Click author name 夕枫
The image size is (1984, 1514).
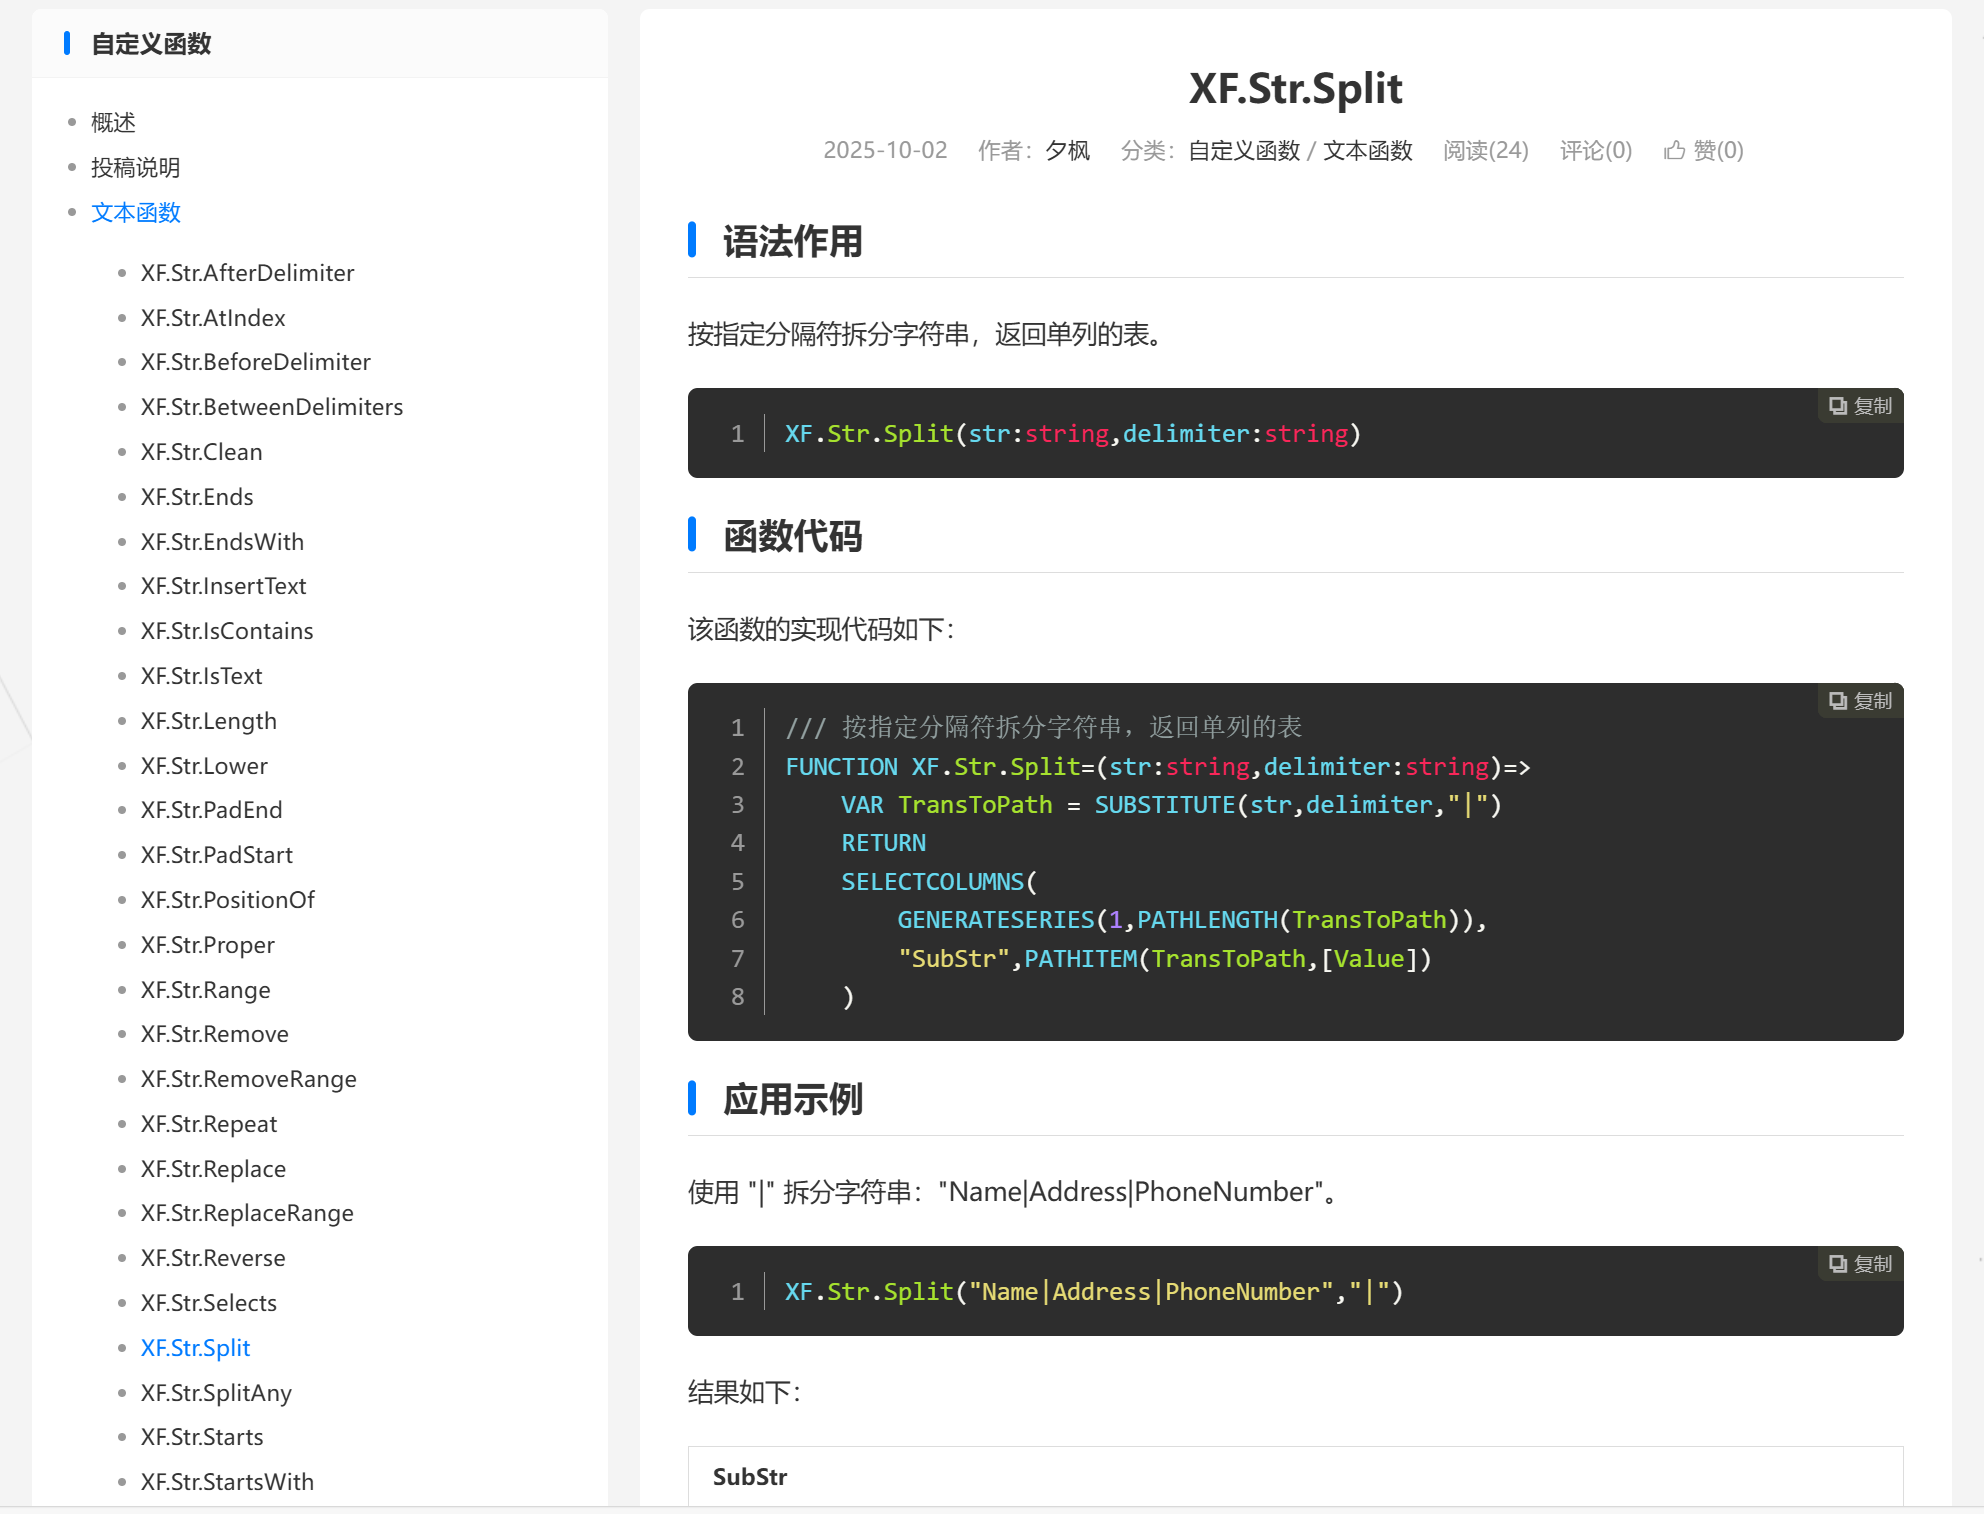tap(1067, 150)
